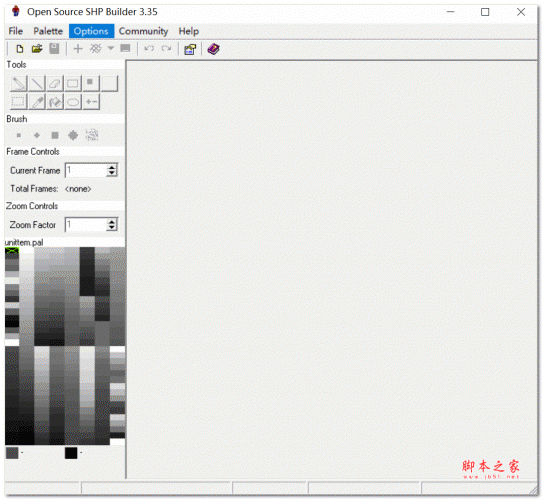Select the Pencil draw tool
The image size is (543, 500).
pos(19,83)
